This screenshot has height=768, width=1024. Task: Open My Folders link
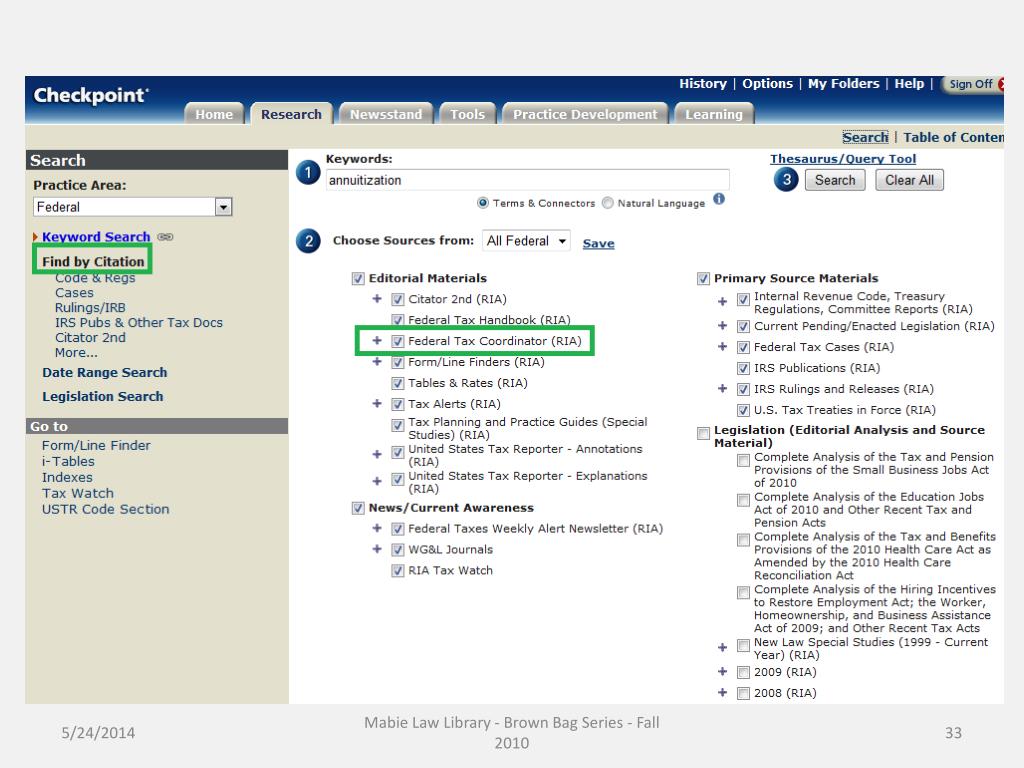843,84
